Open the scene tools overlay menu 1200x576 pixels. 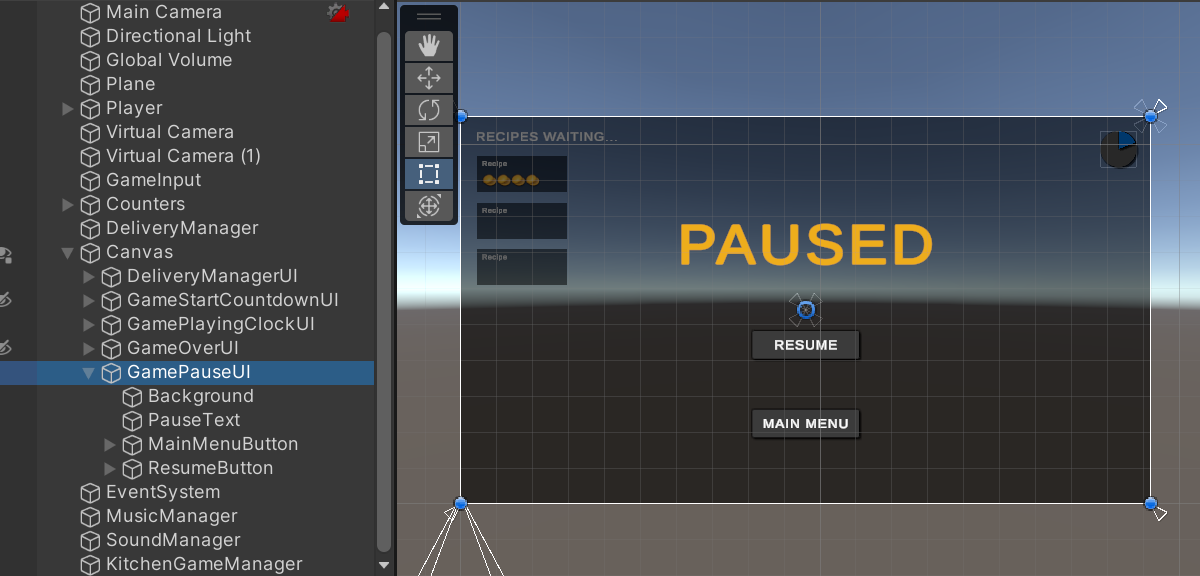click(x=428, y=15)
